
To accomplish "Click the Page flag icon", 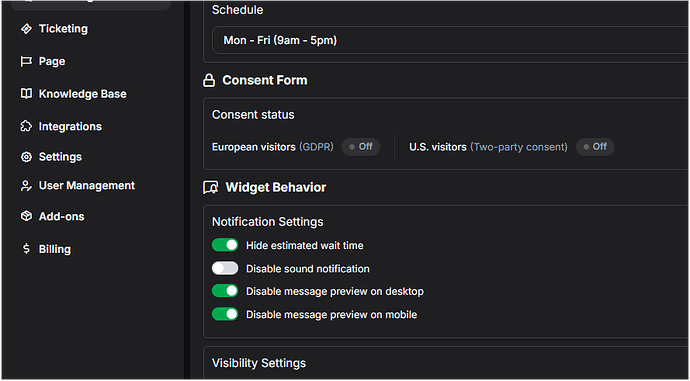I will click(x=26, y=61).
